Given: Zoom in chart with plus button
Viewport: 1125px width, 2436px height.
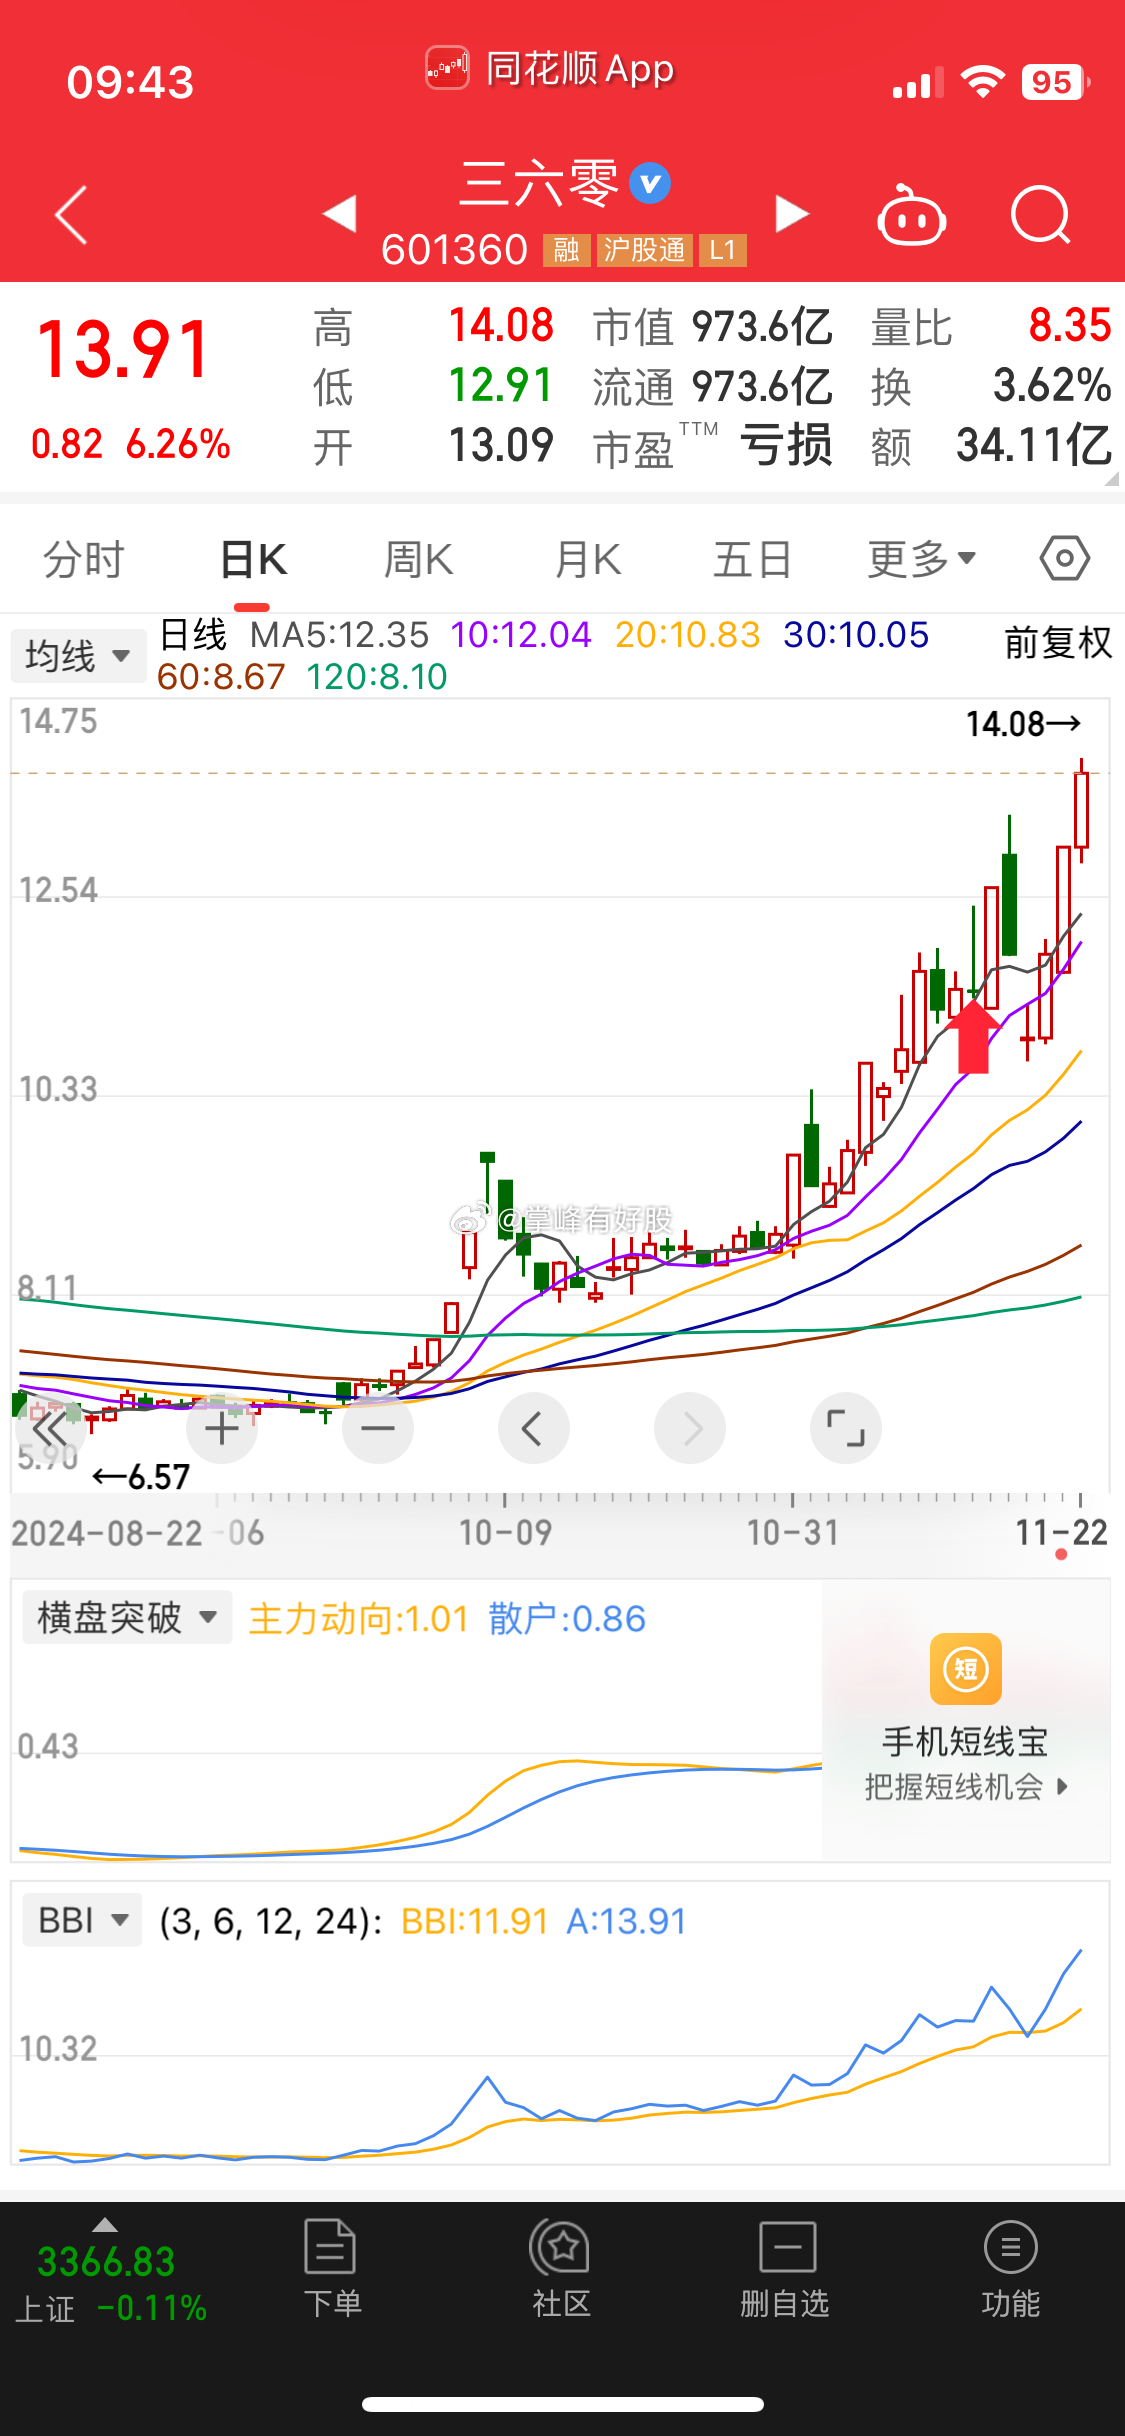Looking at the screenshot, I should (x=222, y=1428).
